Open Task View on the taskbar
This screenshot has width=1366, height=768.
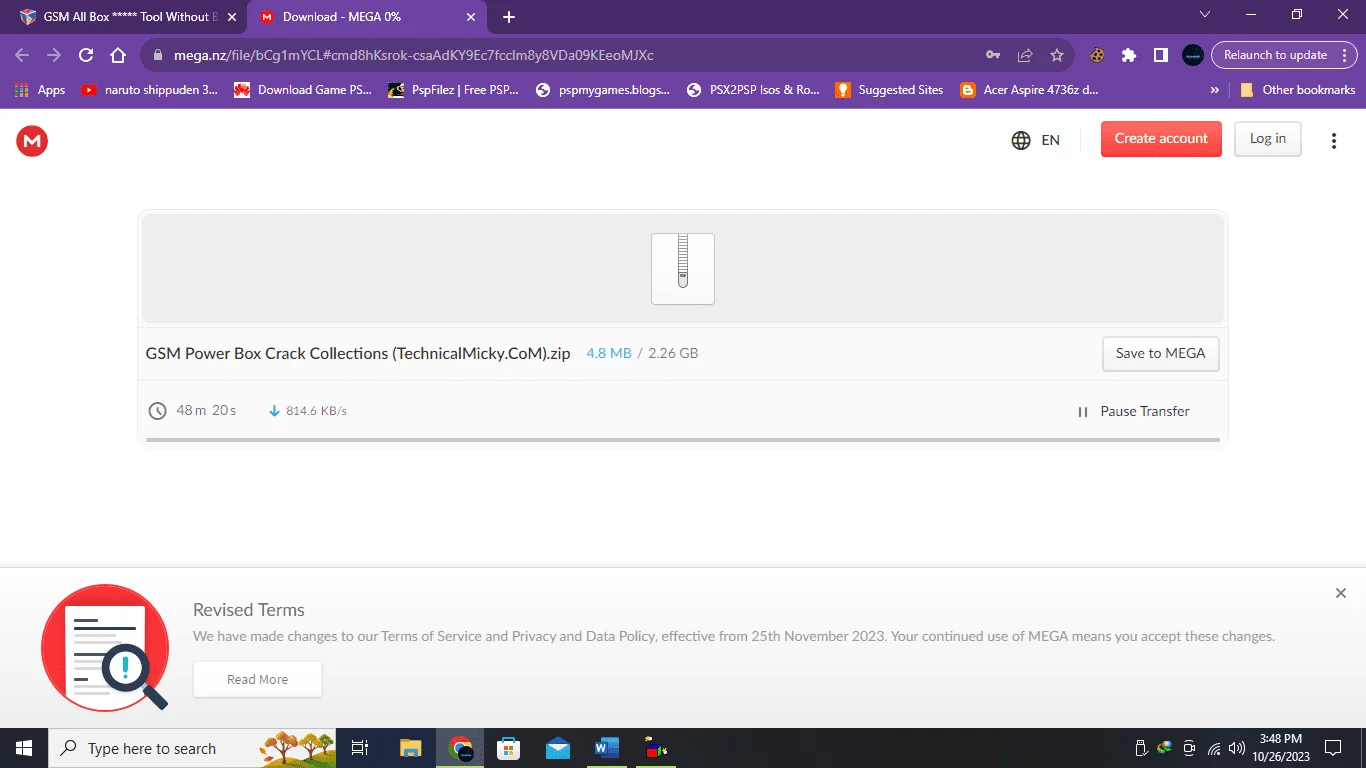(x=361, y=748)
